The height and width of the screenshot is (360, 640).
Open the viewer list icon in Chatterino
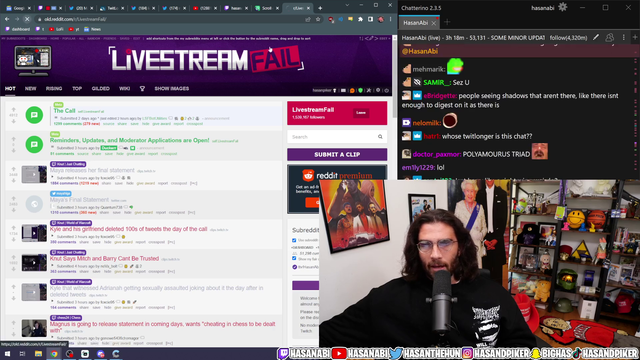(x=610, y=38)
